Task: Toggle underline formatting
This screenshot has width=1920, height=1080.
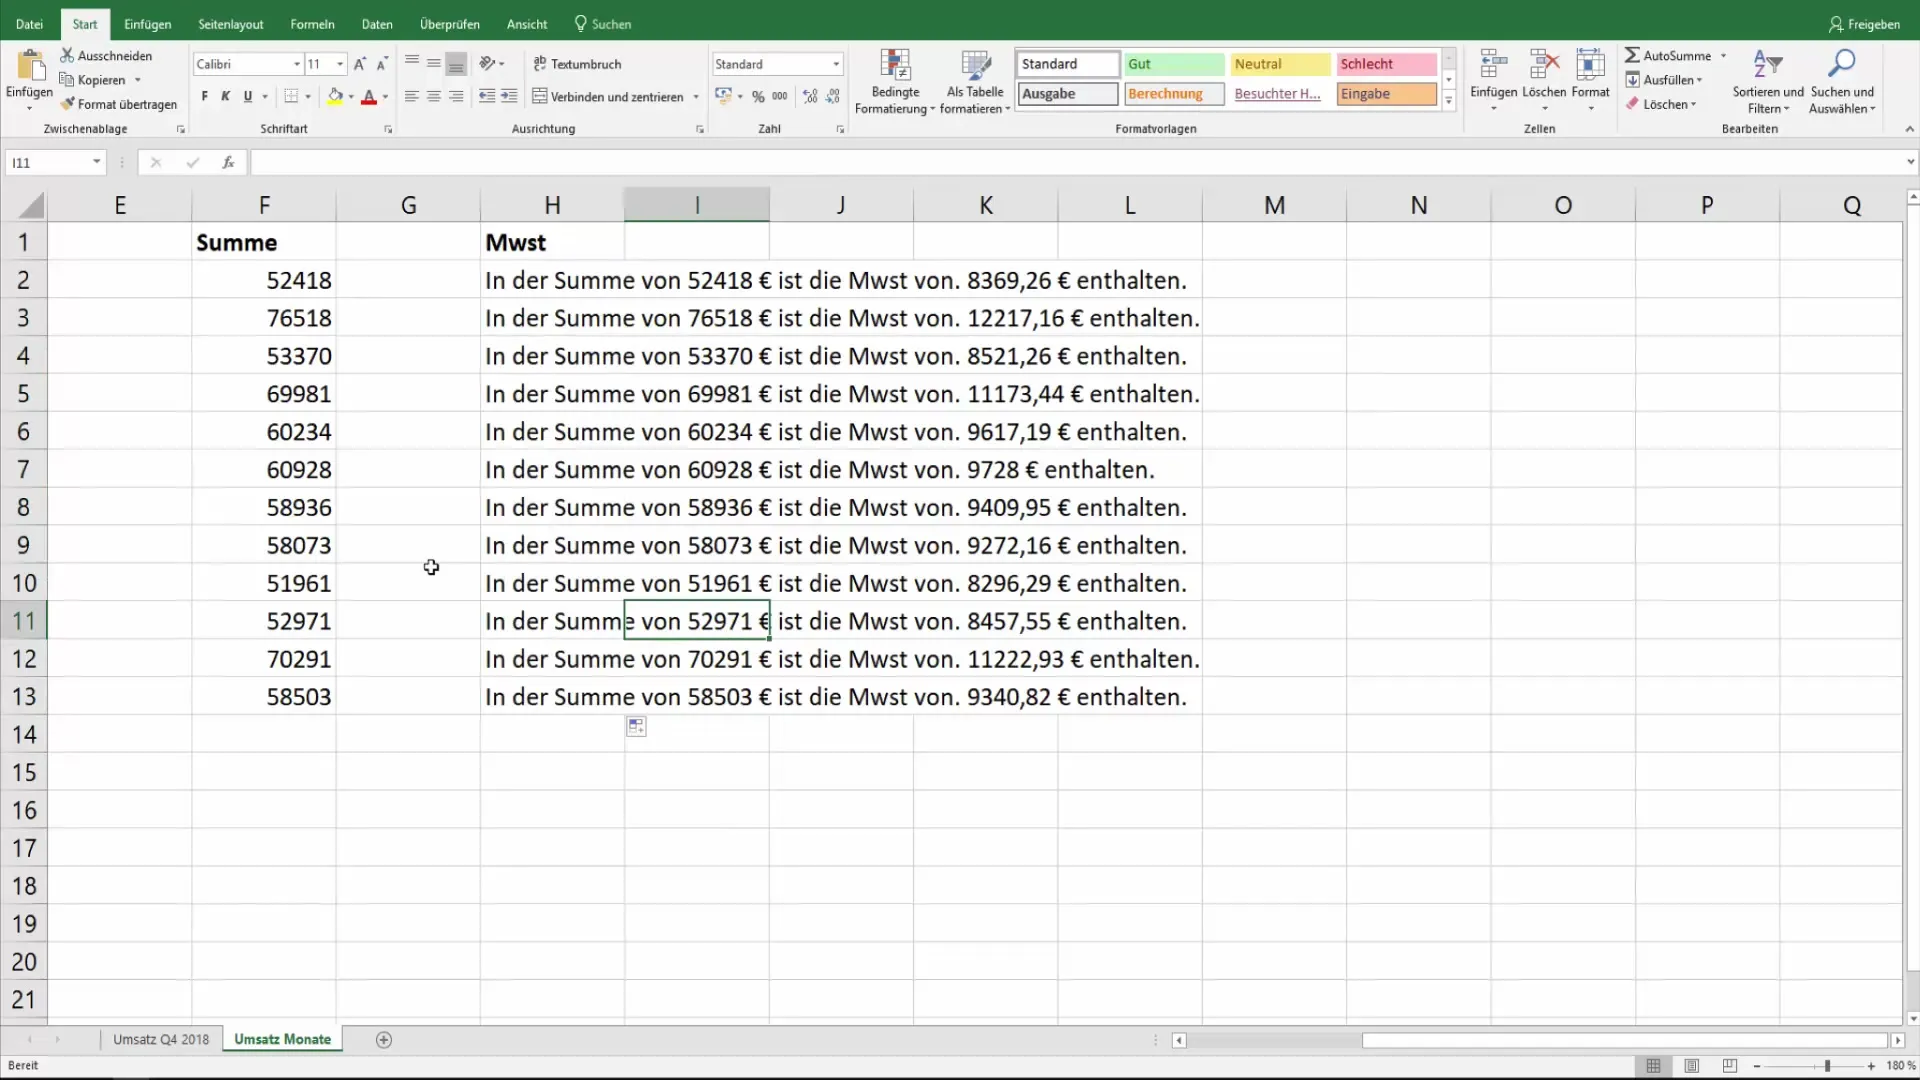Action: (x=247, y=97)
